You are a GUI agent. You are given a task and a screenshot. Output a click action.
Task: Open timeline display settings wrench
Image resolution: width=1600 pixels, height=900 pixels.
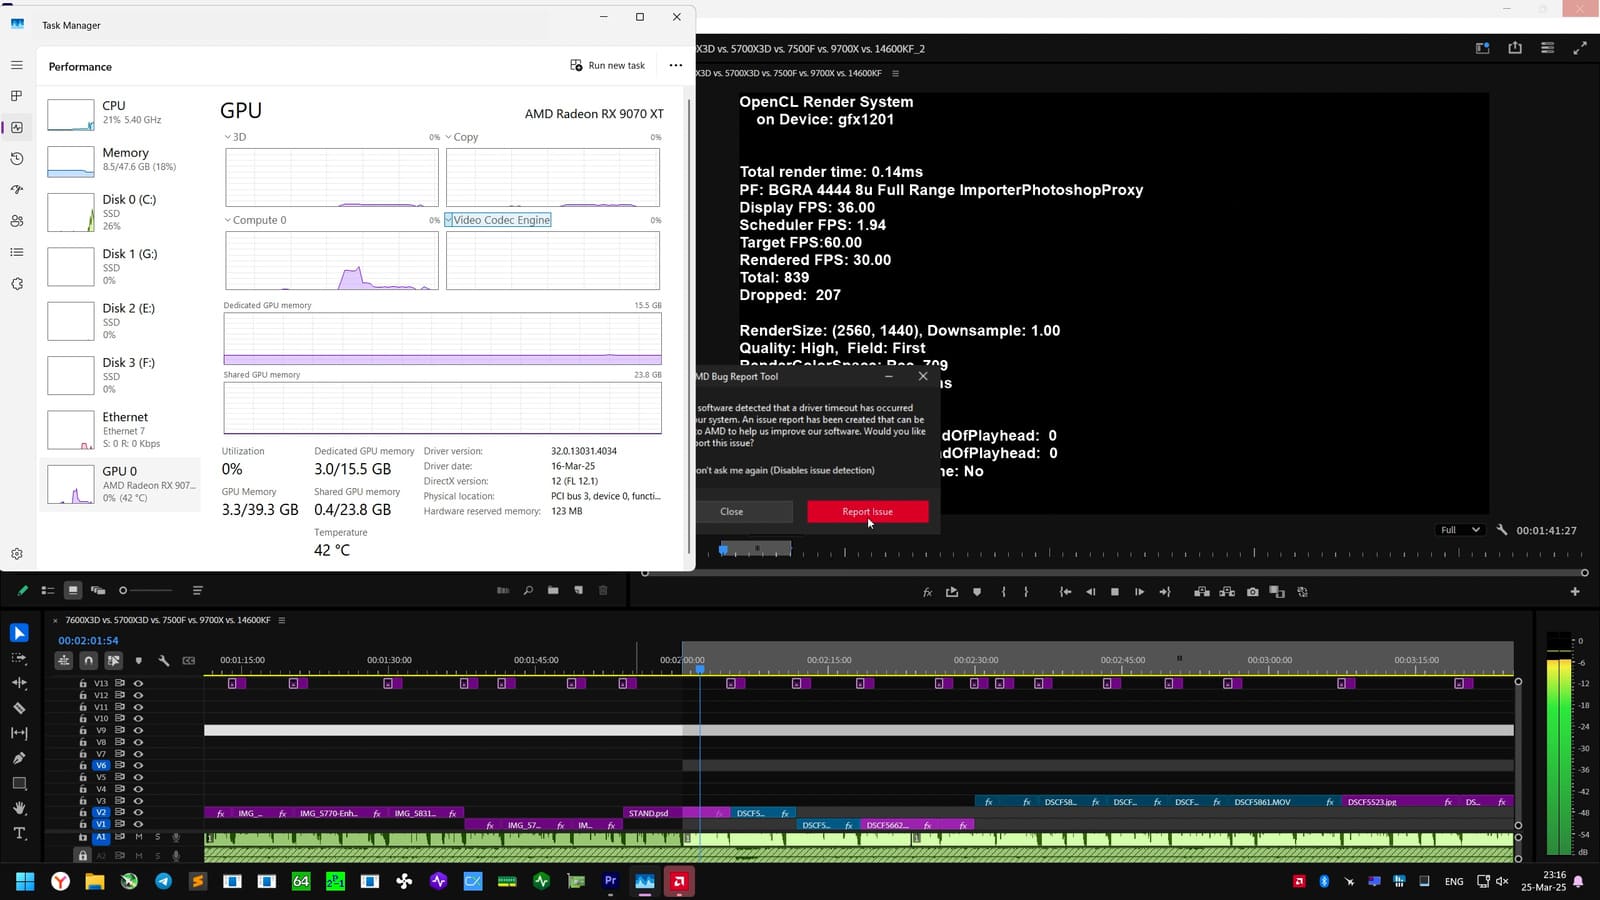[x=164, y=660]
